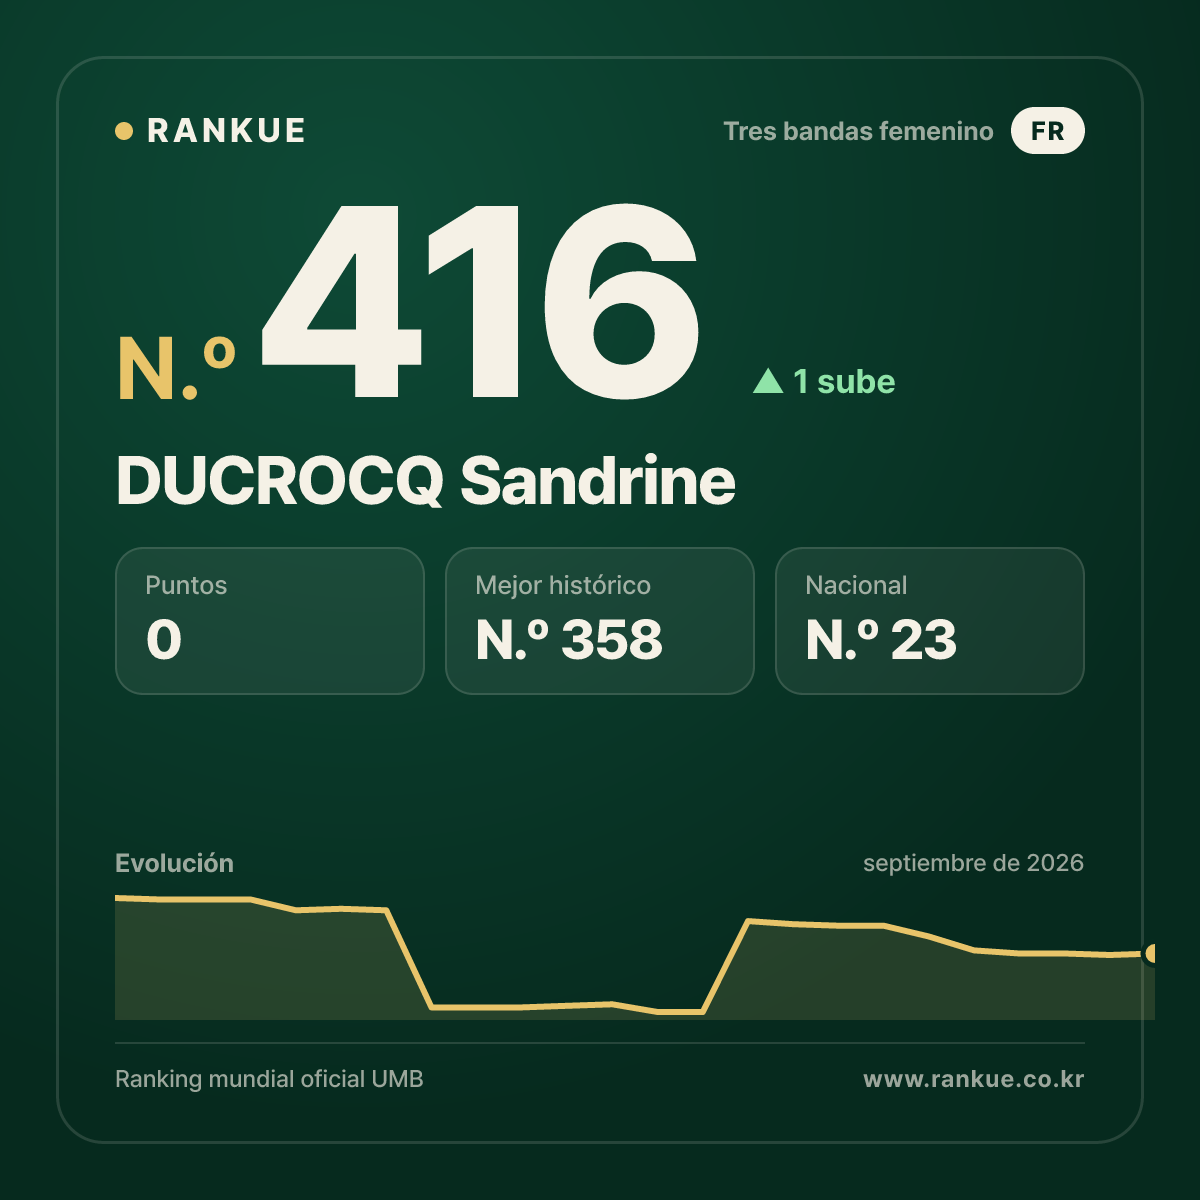Viewport: 1200px width, 1200px height.
Task: Click the '1 sube' change text
Action: [844, 381]
